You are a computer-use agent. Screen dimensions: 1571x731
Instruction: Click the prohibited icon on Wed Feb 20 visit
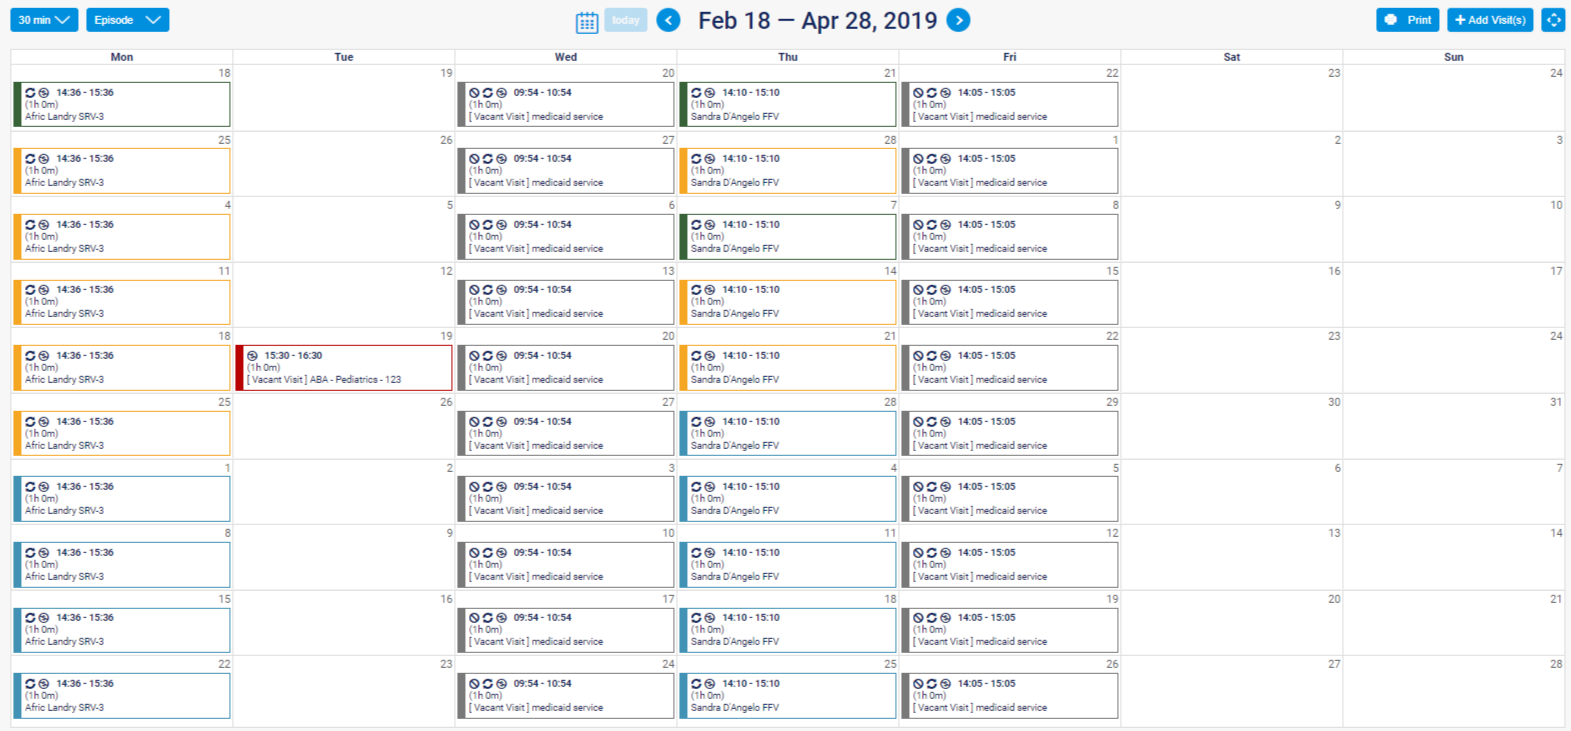coord(474,93)
